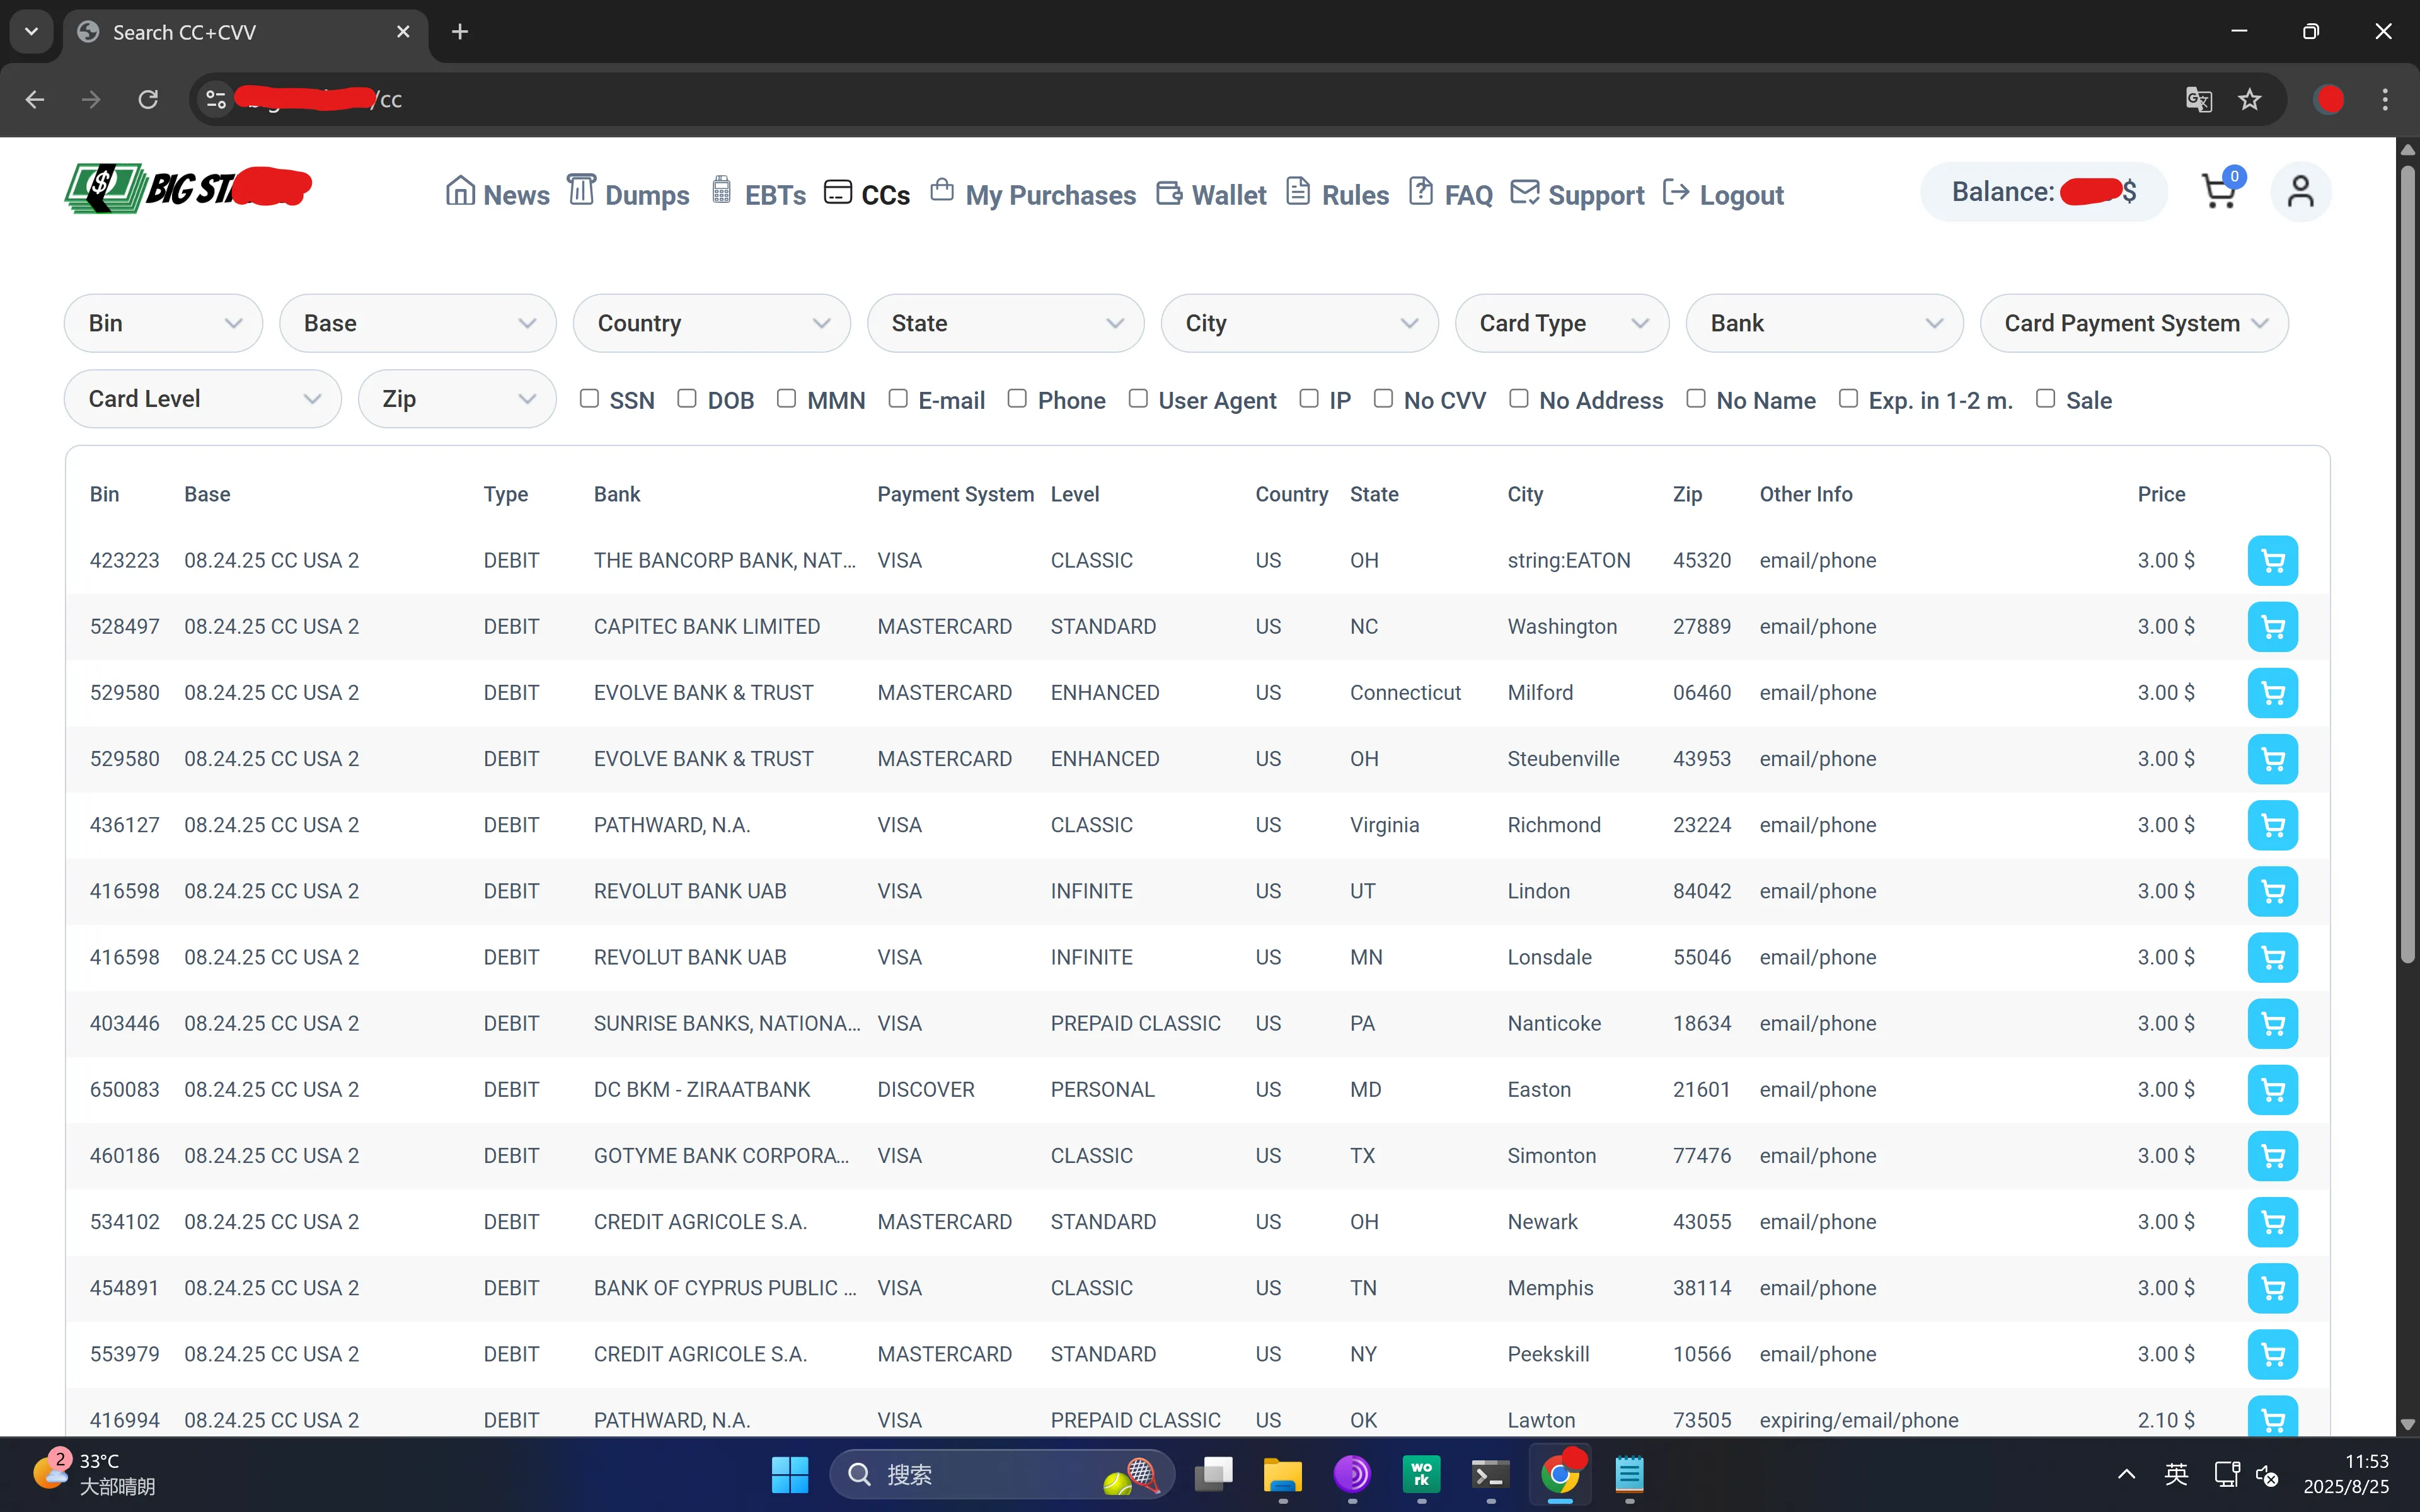This screenshot has height=1512, width=2420.
Task: Toggle the SSN checkbox
Action: coord(589,399)
